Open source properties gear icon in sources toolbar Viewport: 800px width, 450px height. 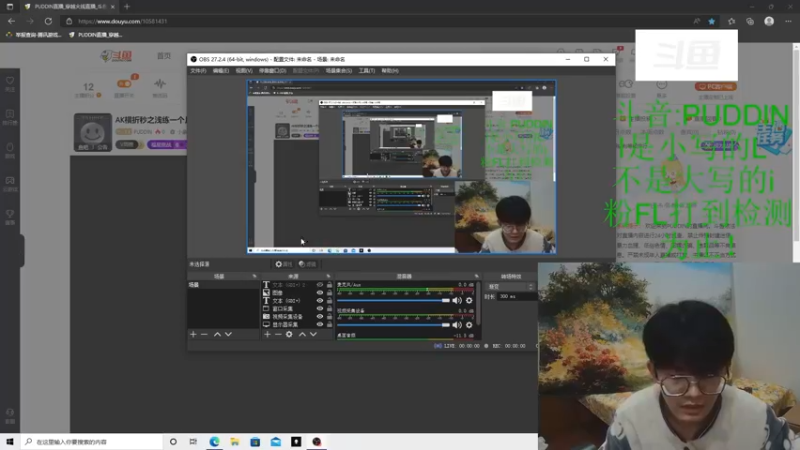tap(289, 334)
